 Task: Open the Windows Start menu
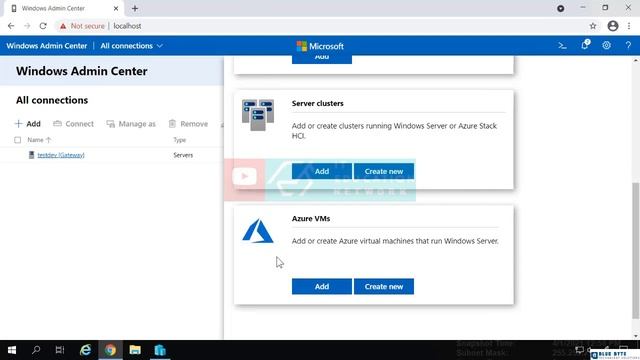[x=12, y=350]
